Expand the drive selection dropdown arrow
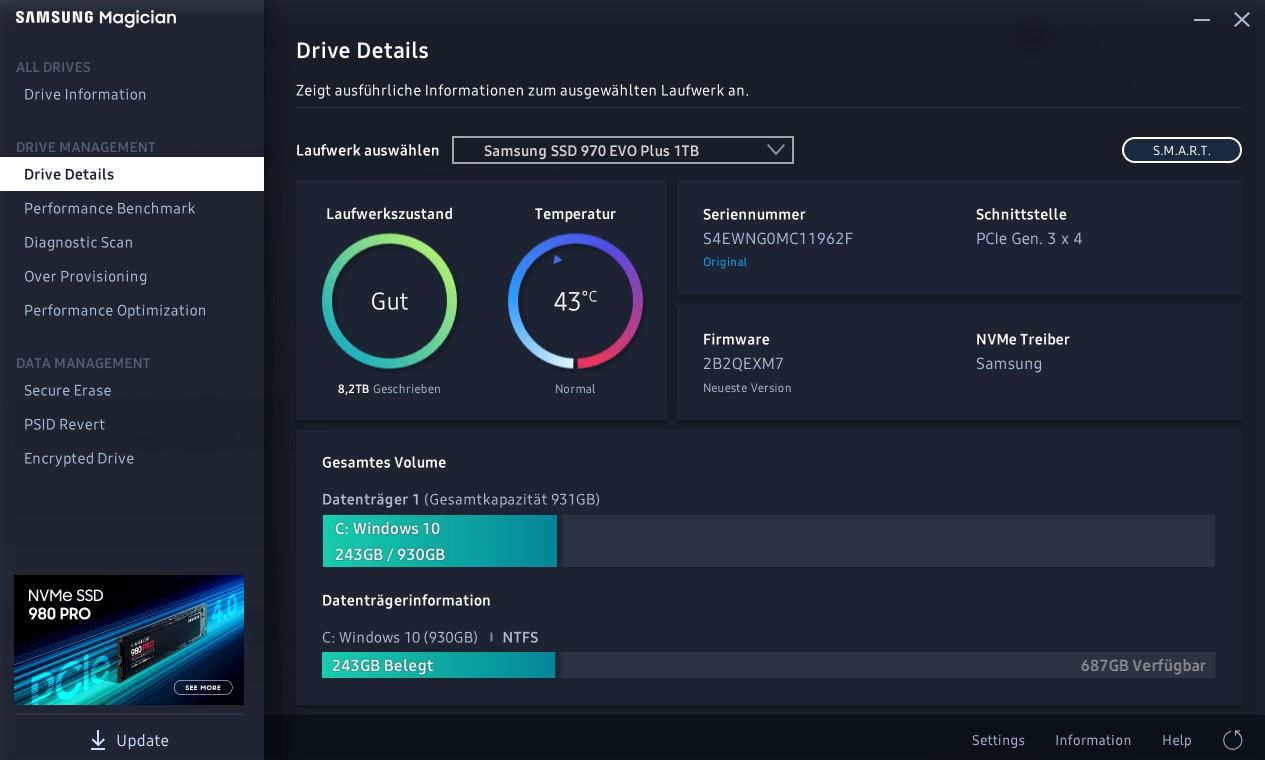This screenshot has width=1265, height=760. tap(776, 150)
